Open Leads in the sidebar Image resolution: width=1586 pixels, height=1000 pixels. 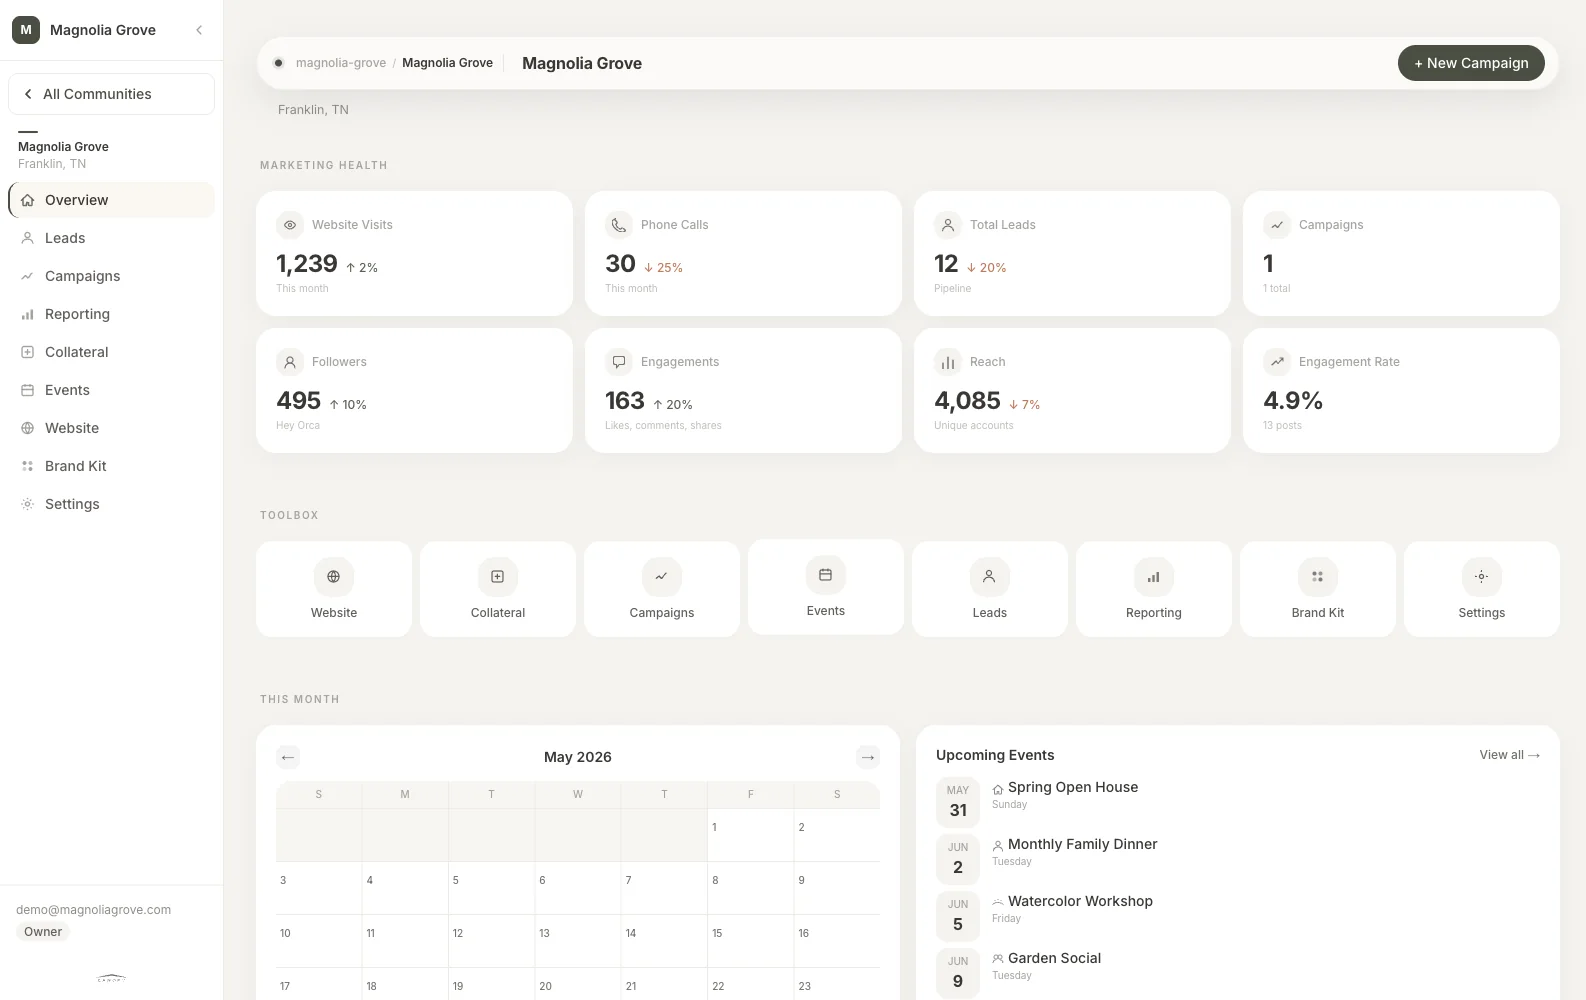coord(111,238)
